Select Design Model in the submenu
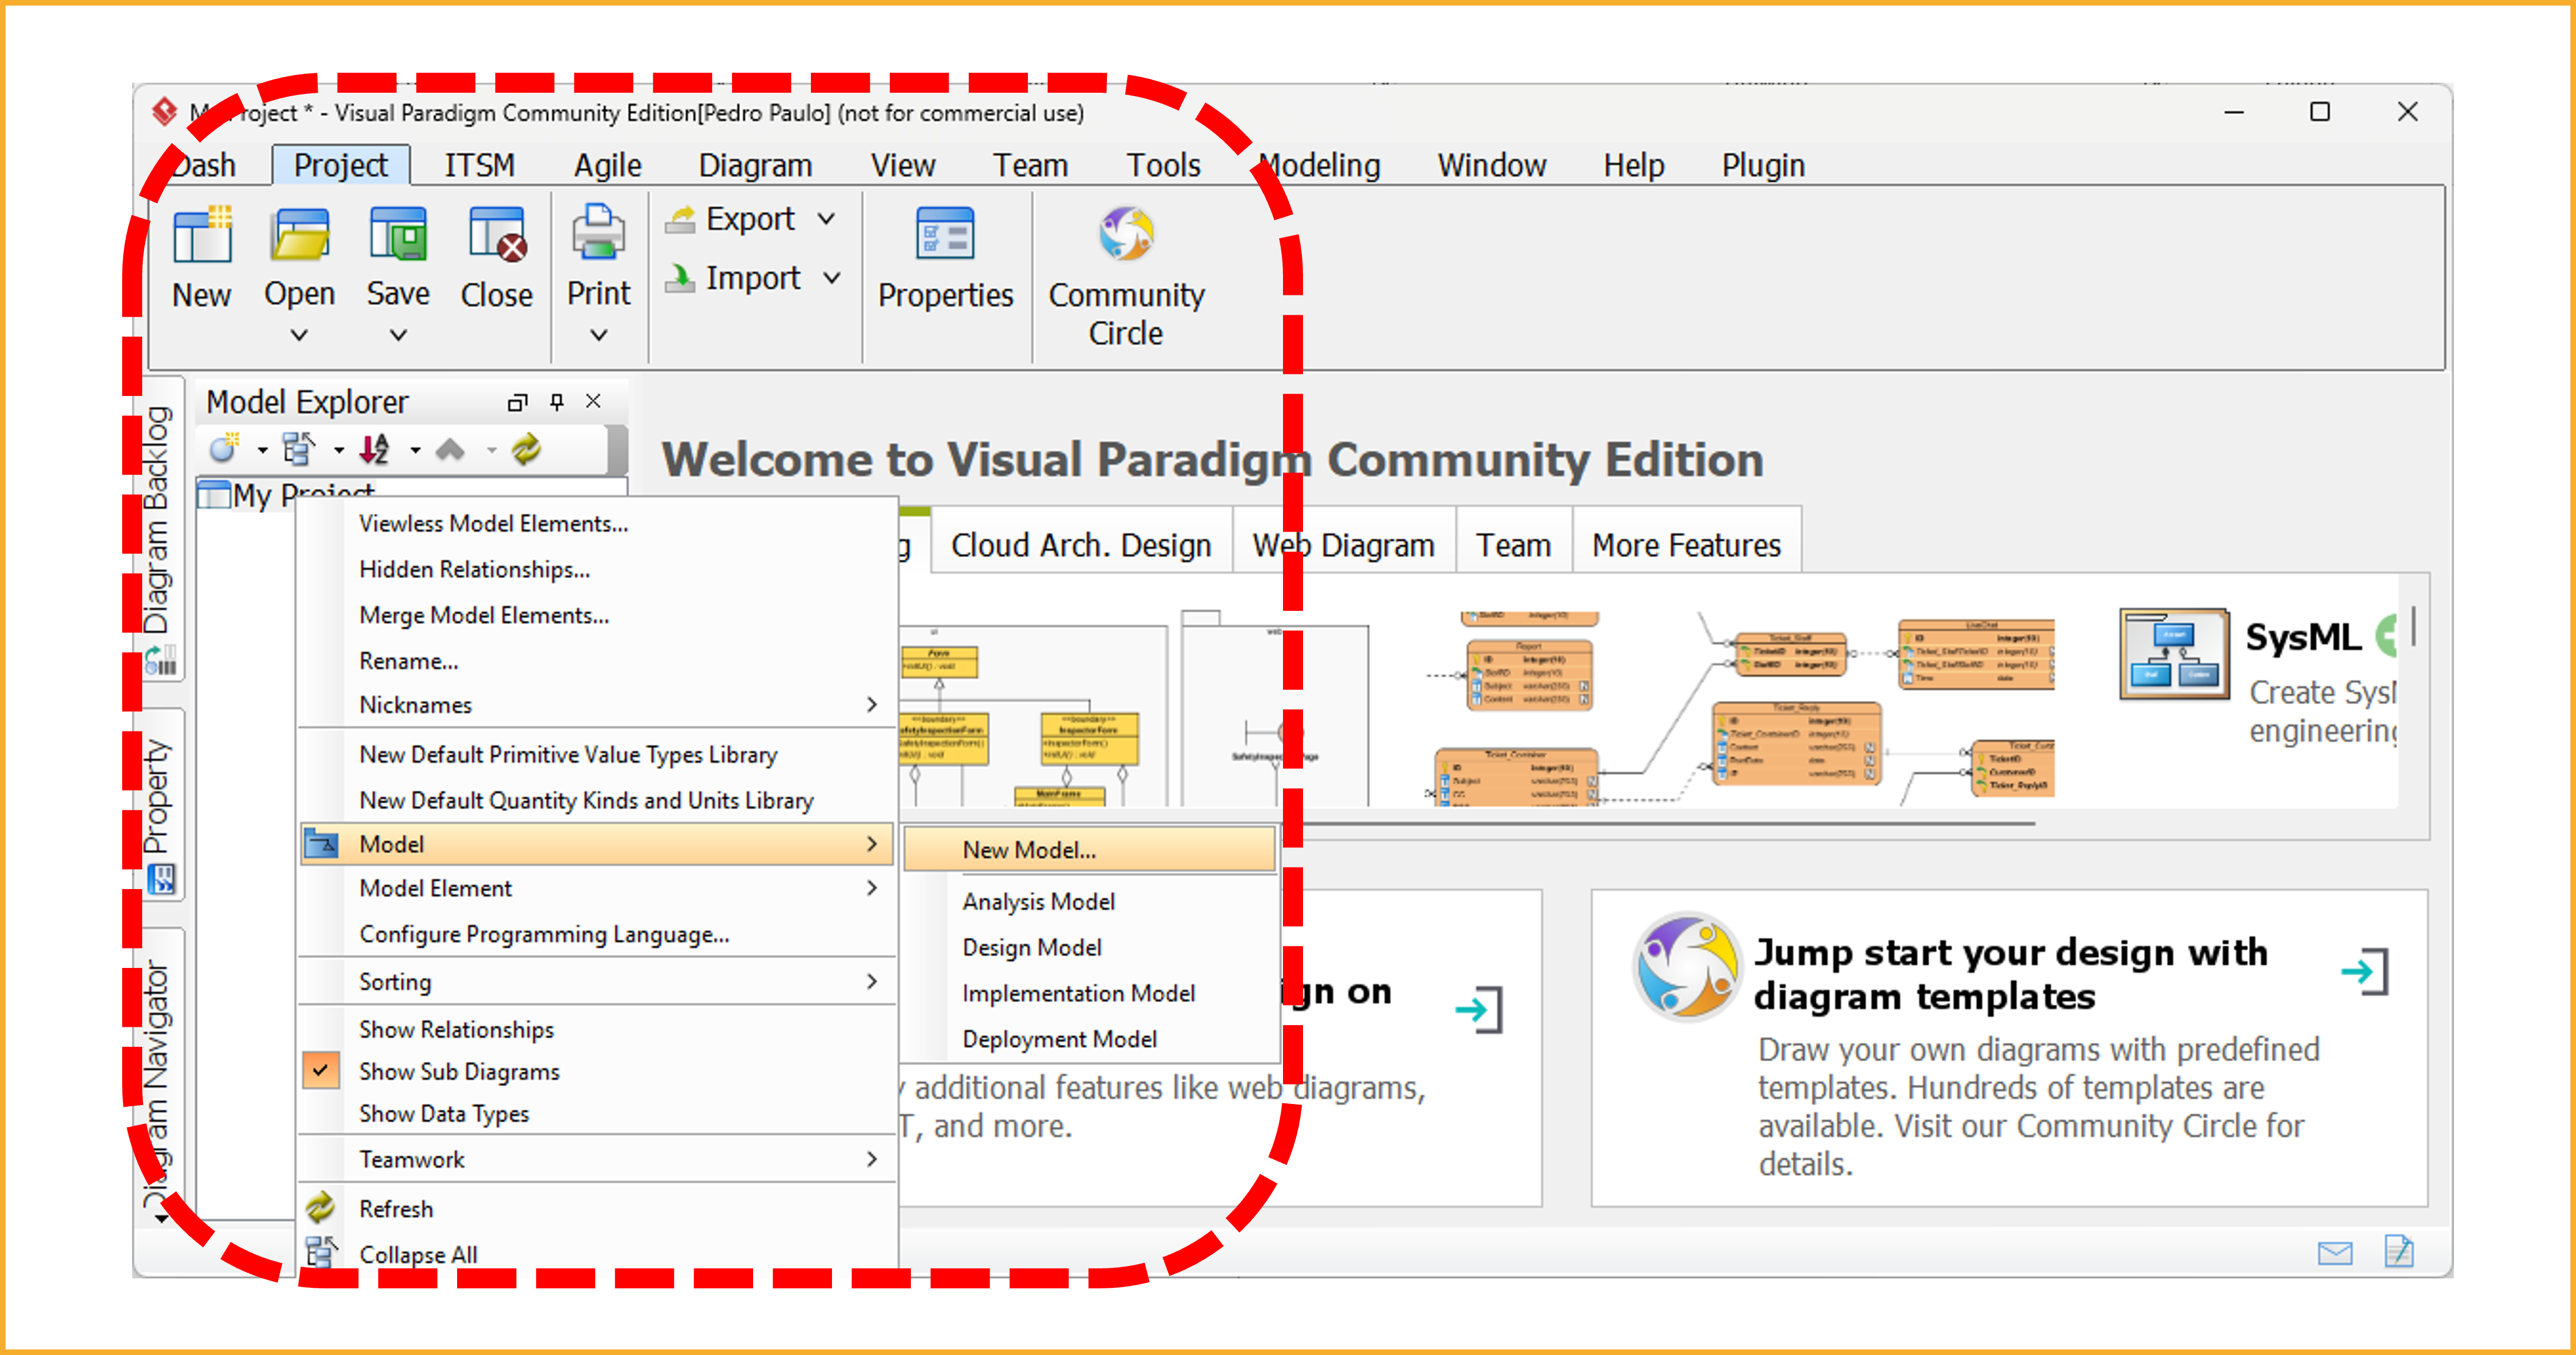The width and height of the screenshot is (2576, 1355). tap(1090, 947)
